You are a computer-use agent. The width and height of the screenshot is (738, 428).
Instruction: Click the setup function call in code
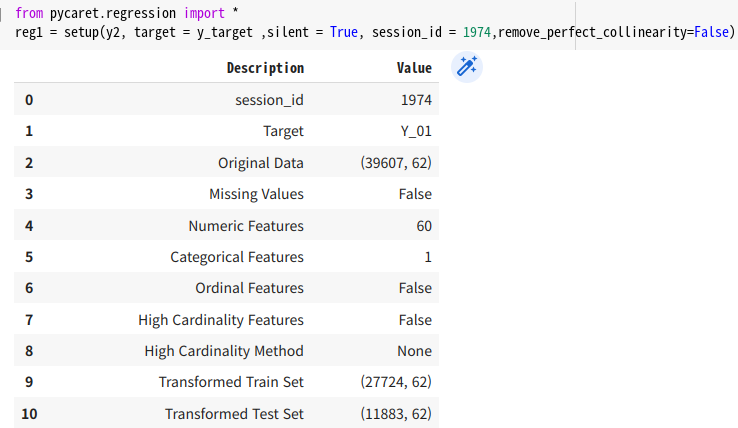coord(81,32)
